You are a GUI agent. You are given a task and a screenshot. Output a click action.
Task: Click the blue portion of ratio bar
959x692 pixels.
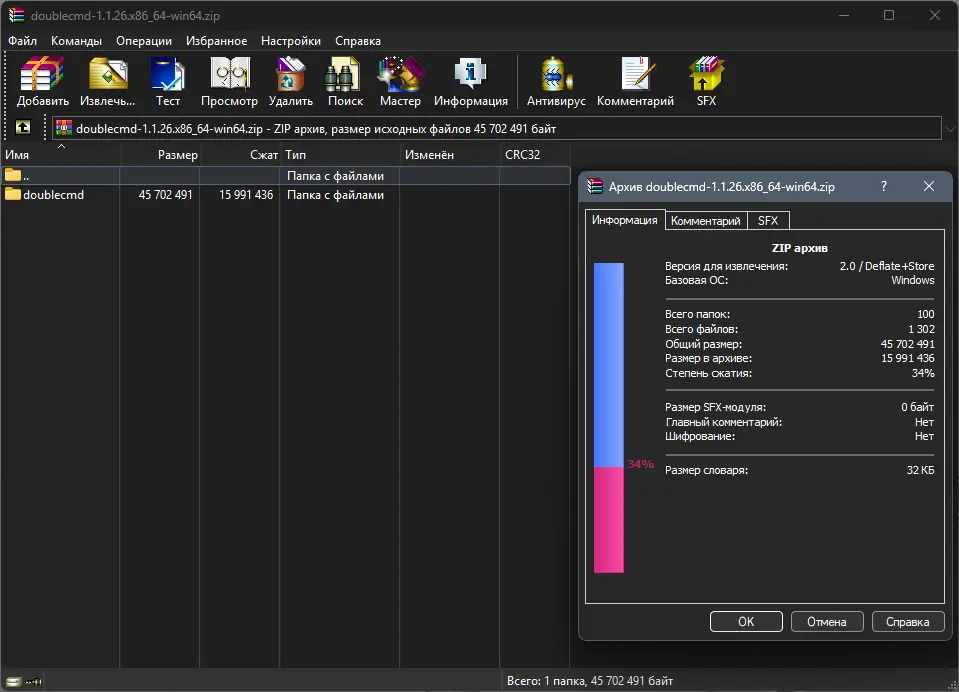click(x=609, y=365)
